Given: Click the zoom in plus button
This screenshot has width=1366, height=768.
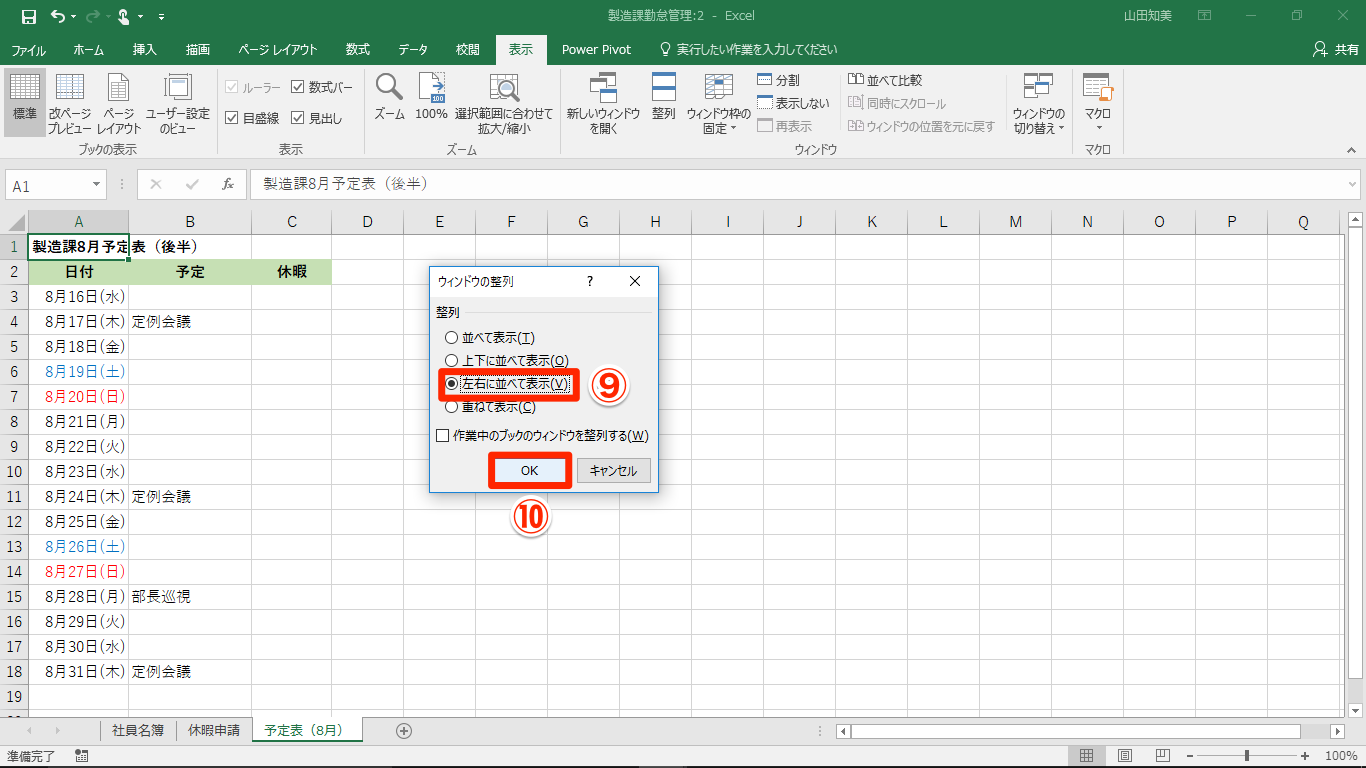Looking at the screenshot, I should (1305, 756).
